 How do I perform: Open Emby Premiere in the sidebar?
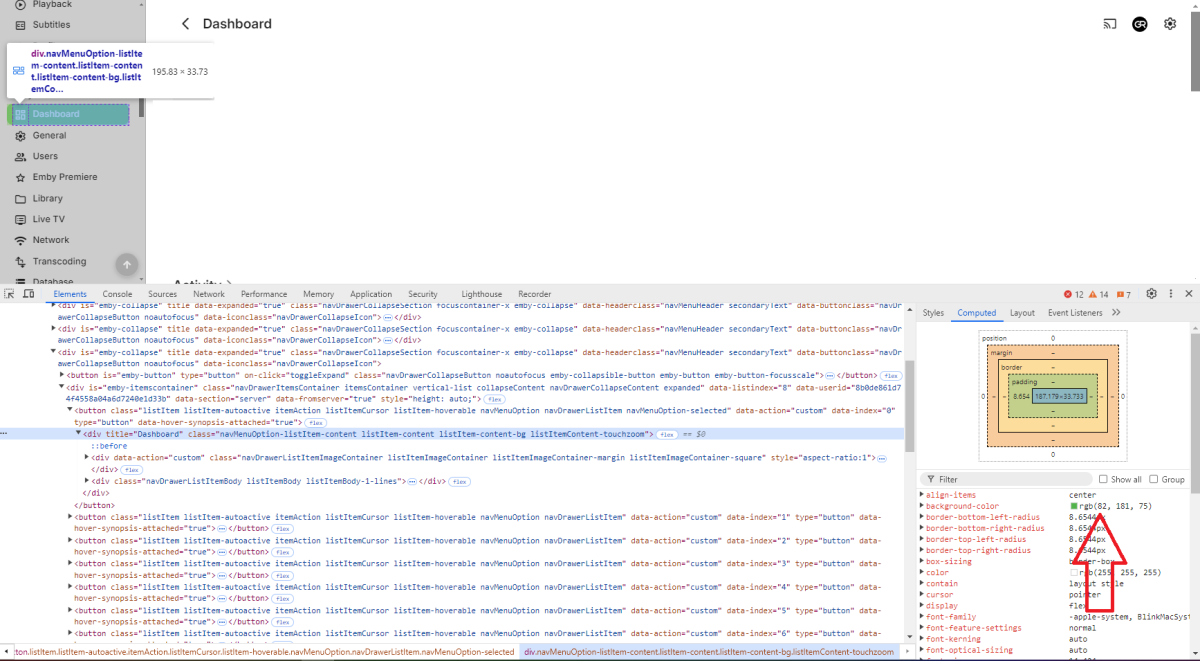(x=68, y=177)
